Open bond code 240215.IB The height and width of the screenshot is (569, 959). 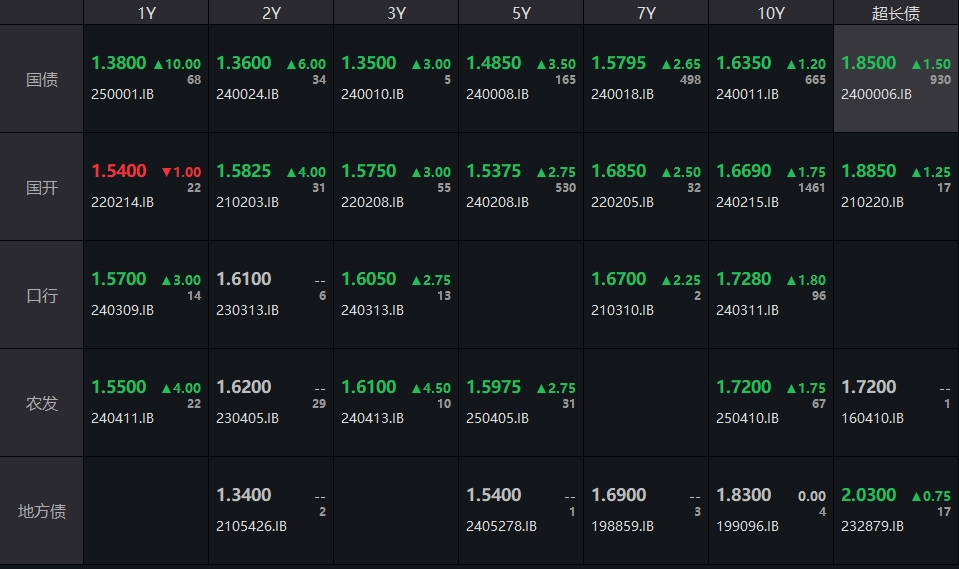[x=747, y=202]
